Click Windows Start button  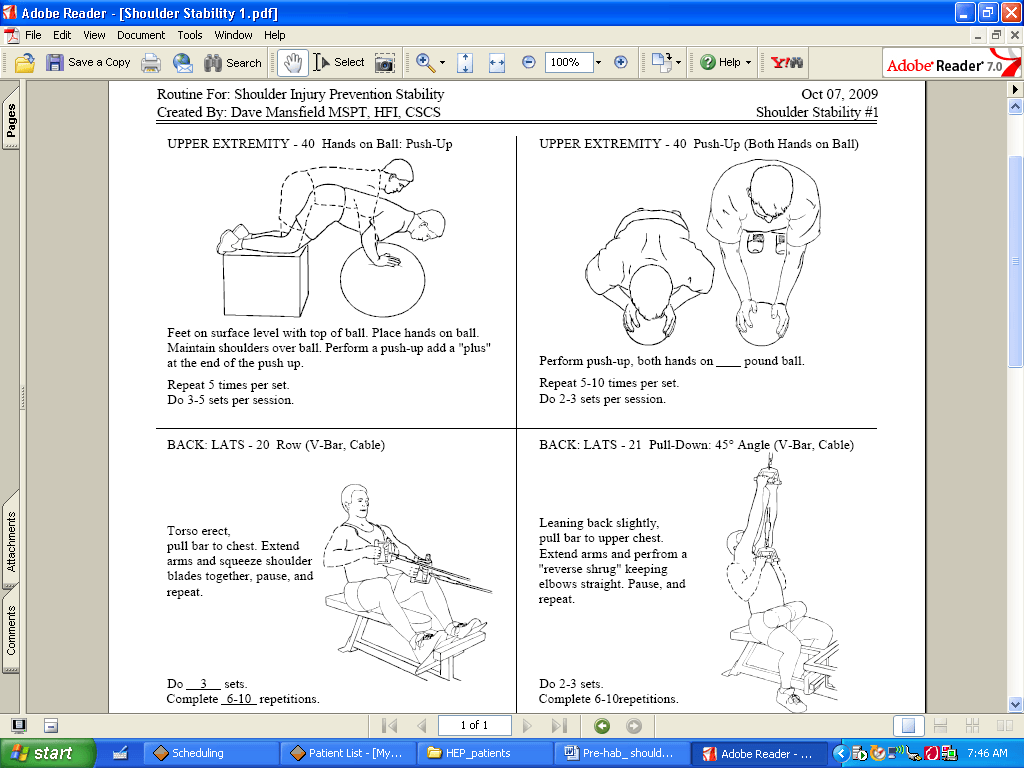pos(47,753)
